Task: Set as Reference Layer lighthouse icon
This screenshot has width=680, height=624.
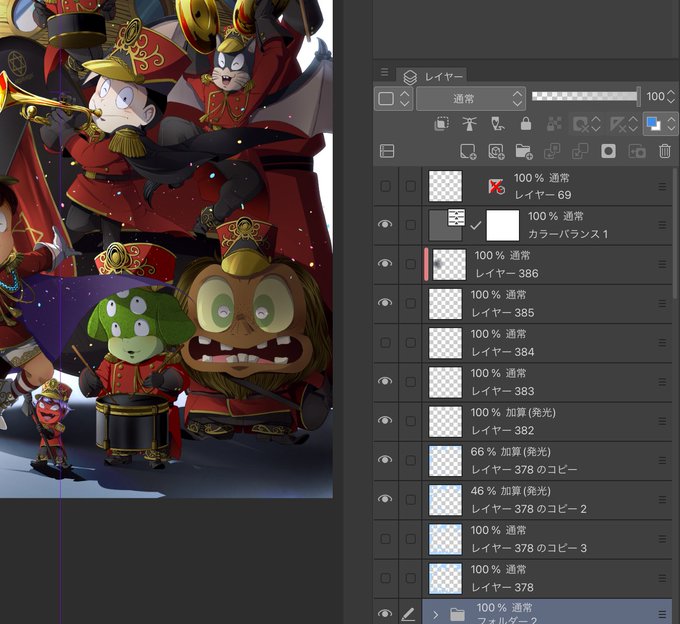Action: [x=469, y=124]
